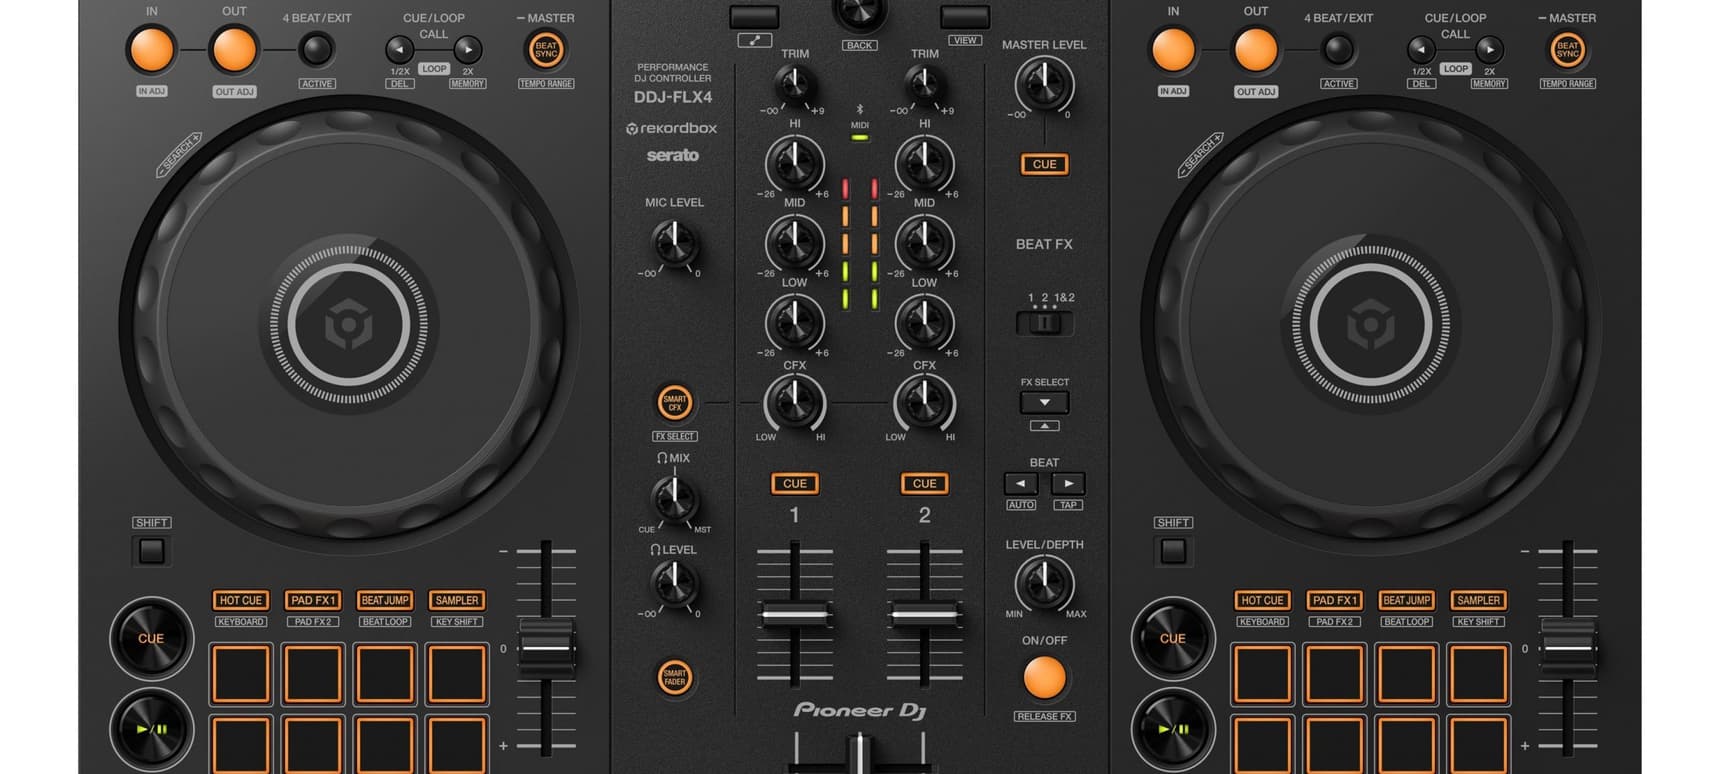The image size is (1720, 774).
Task: Hit the left deck loop IN button
Action: [x=151, y=50]
